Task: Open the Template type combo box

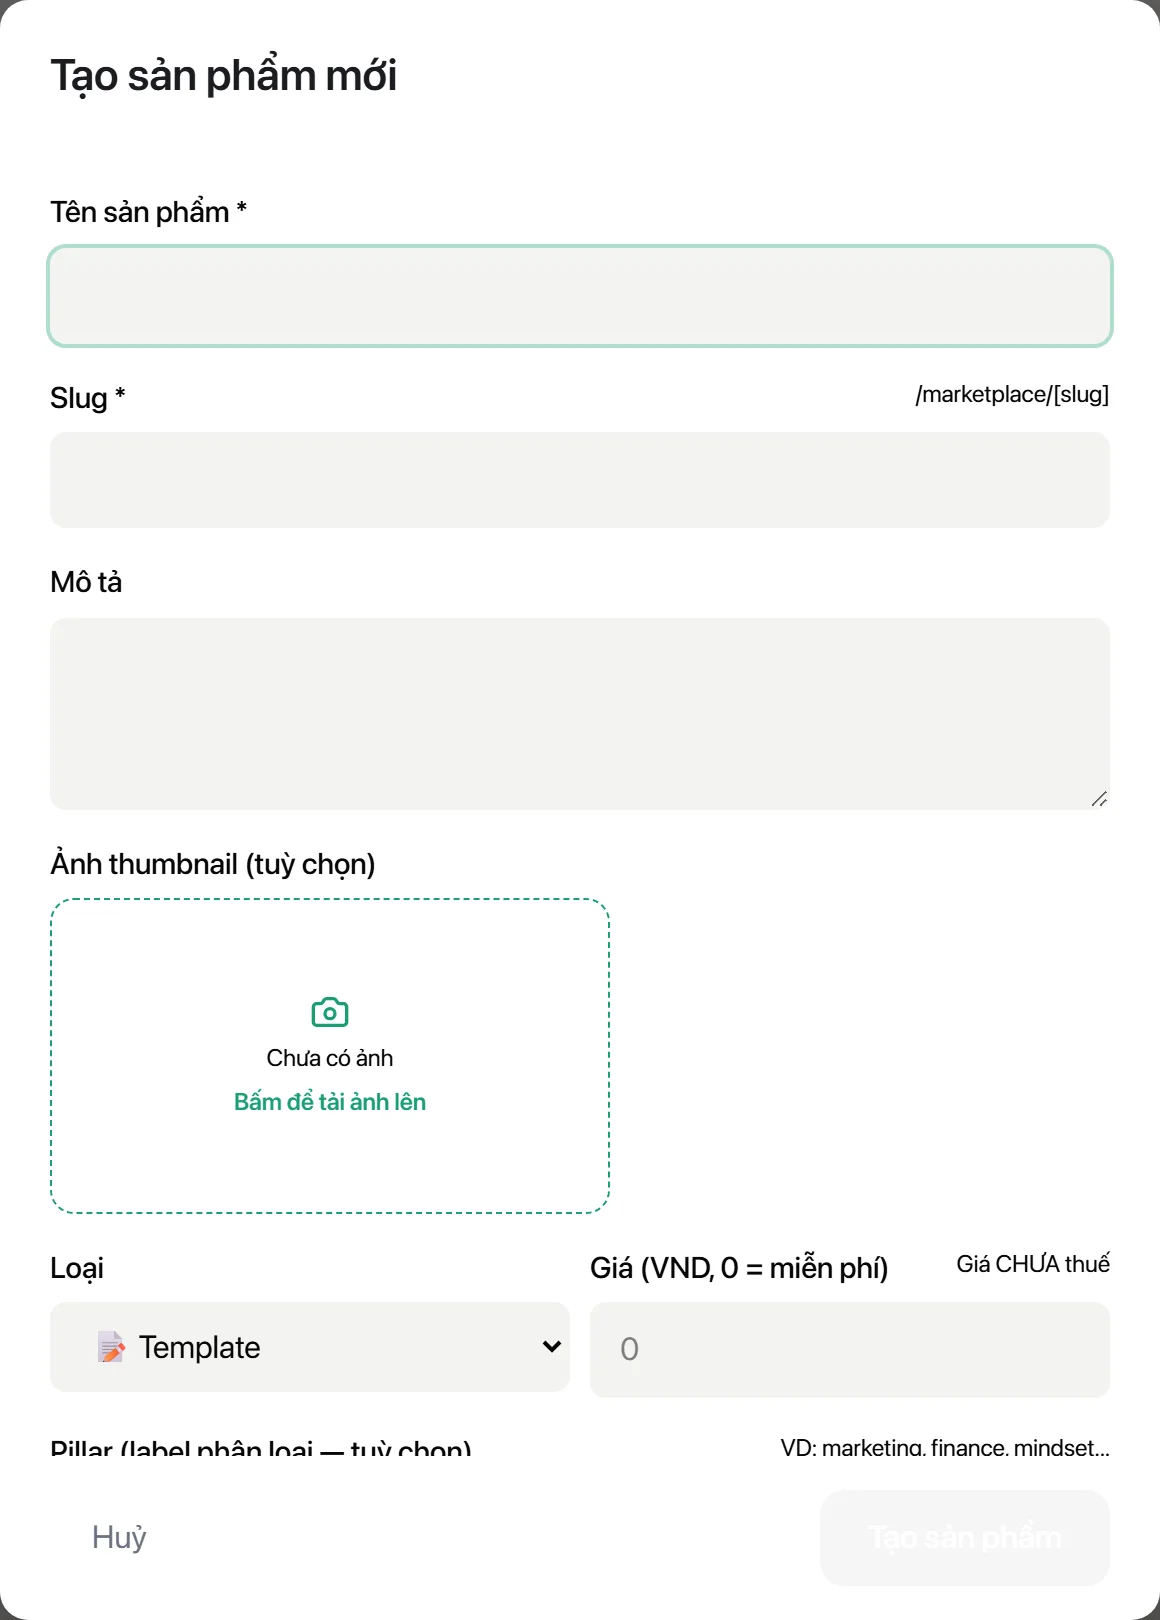Action: point(310,1347)
